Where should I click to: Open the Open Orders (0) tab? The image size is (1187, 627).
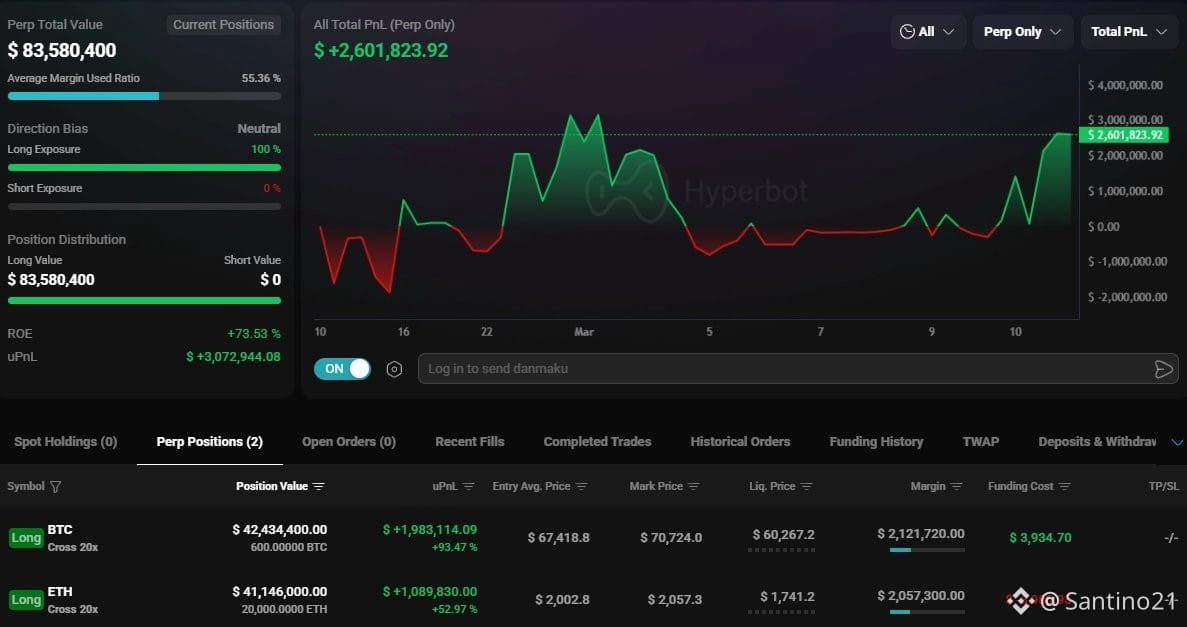349,441
